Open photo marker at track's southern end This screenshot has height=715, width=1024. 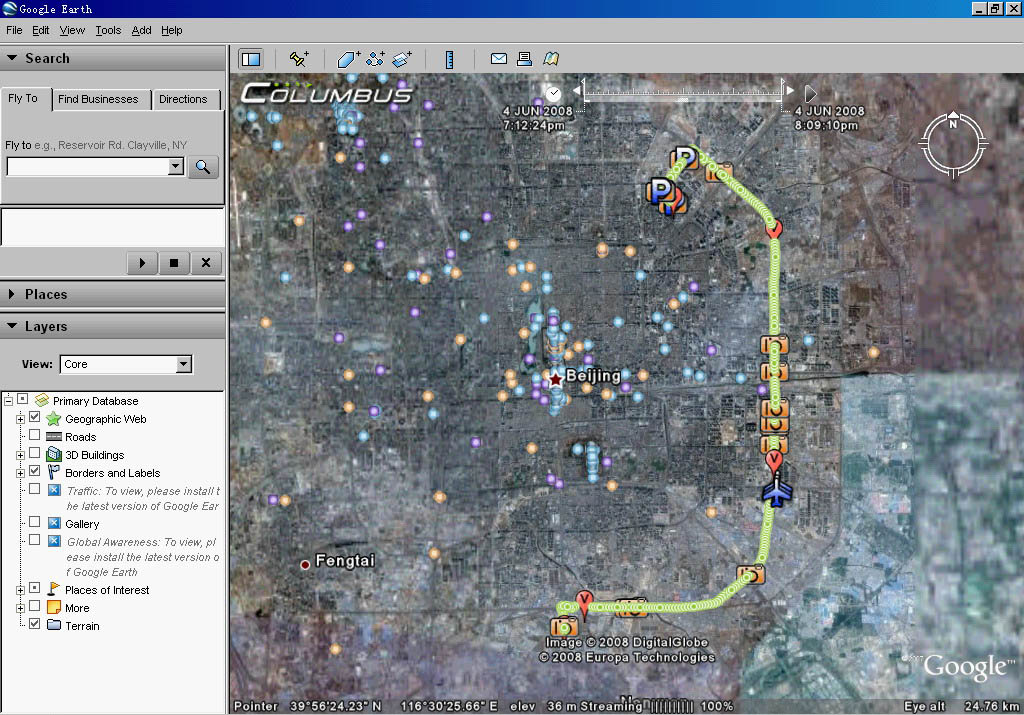pyautogui.click(x=564, y=626)
